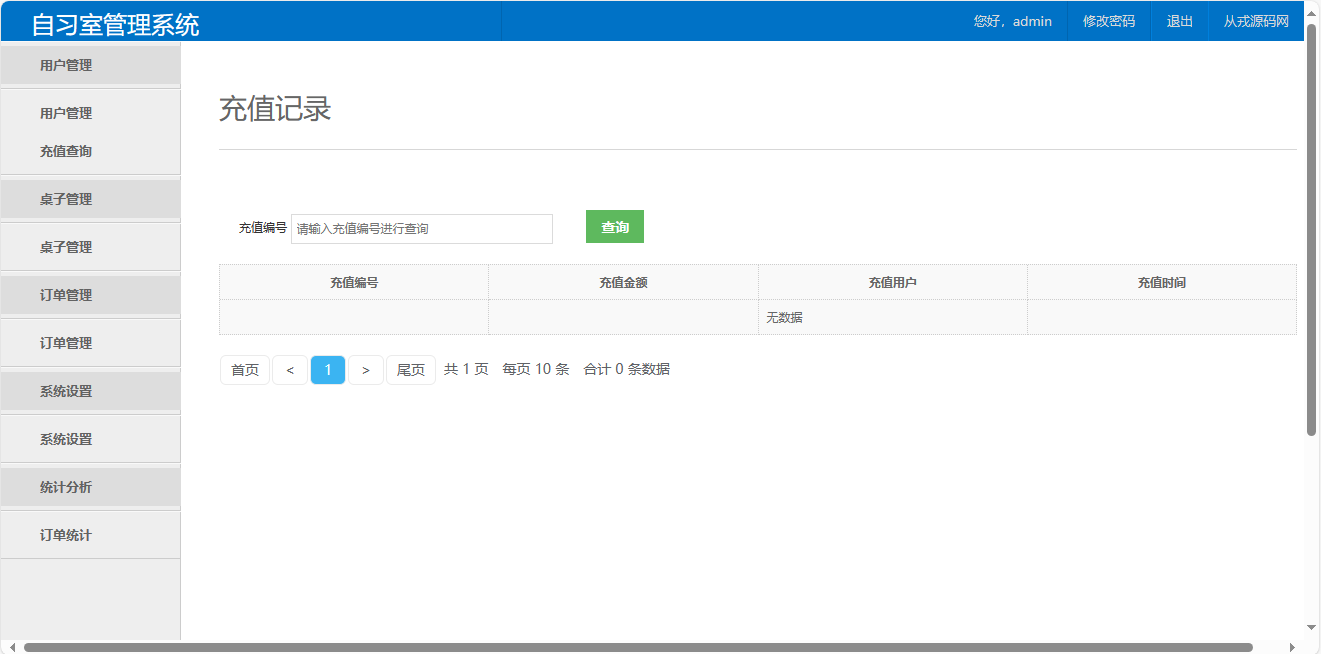Click the horizontal scrollbar left arrow
Viewport: 1321px width, 654px height.
coord(11,647)
